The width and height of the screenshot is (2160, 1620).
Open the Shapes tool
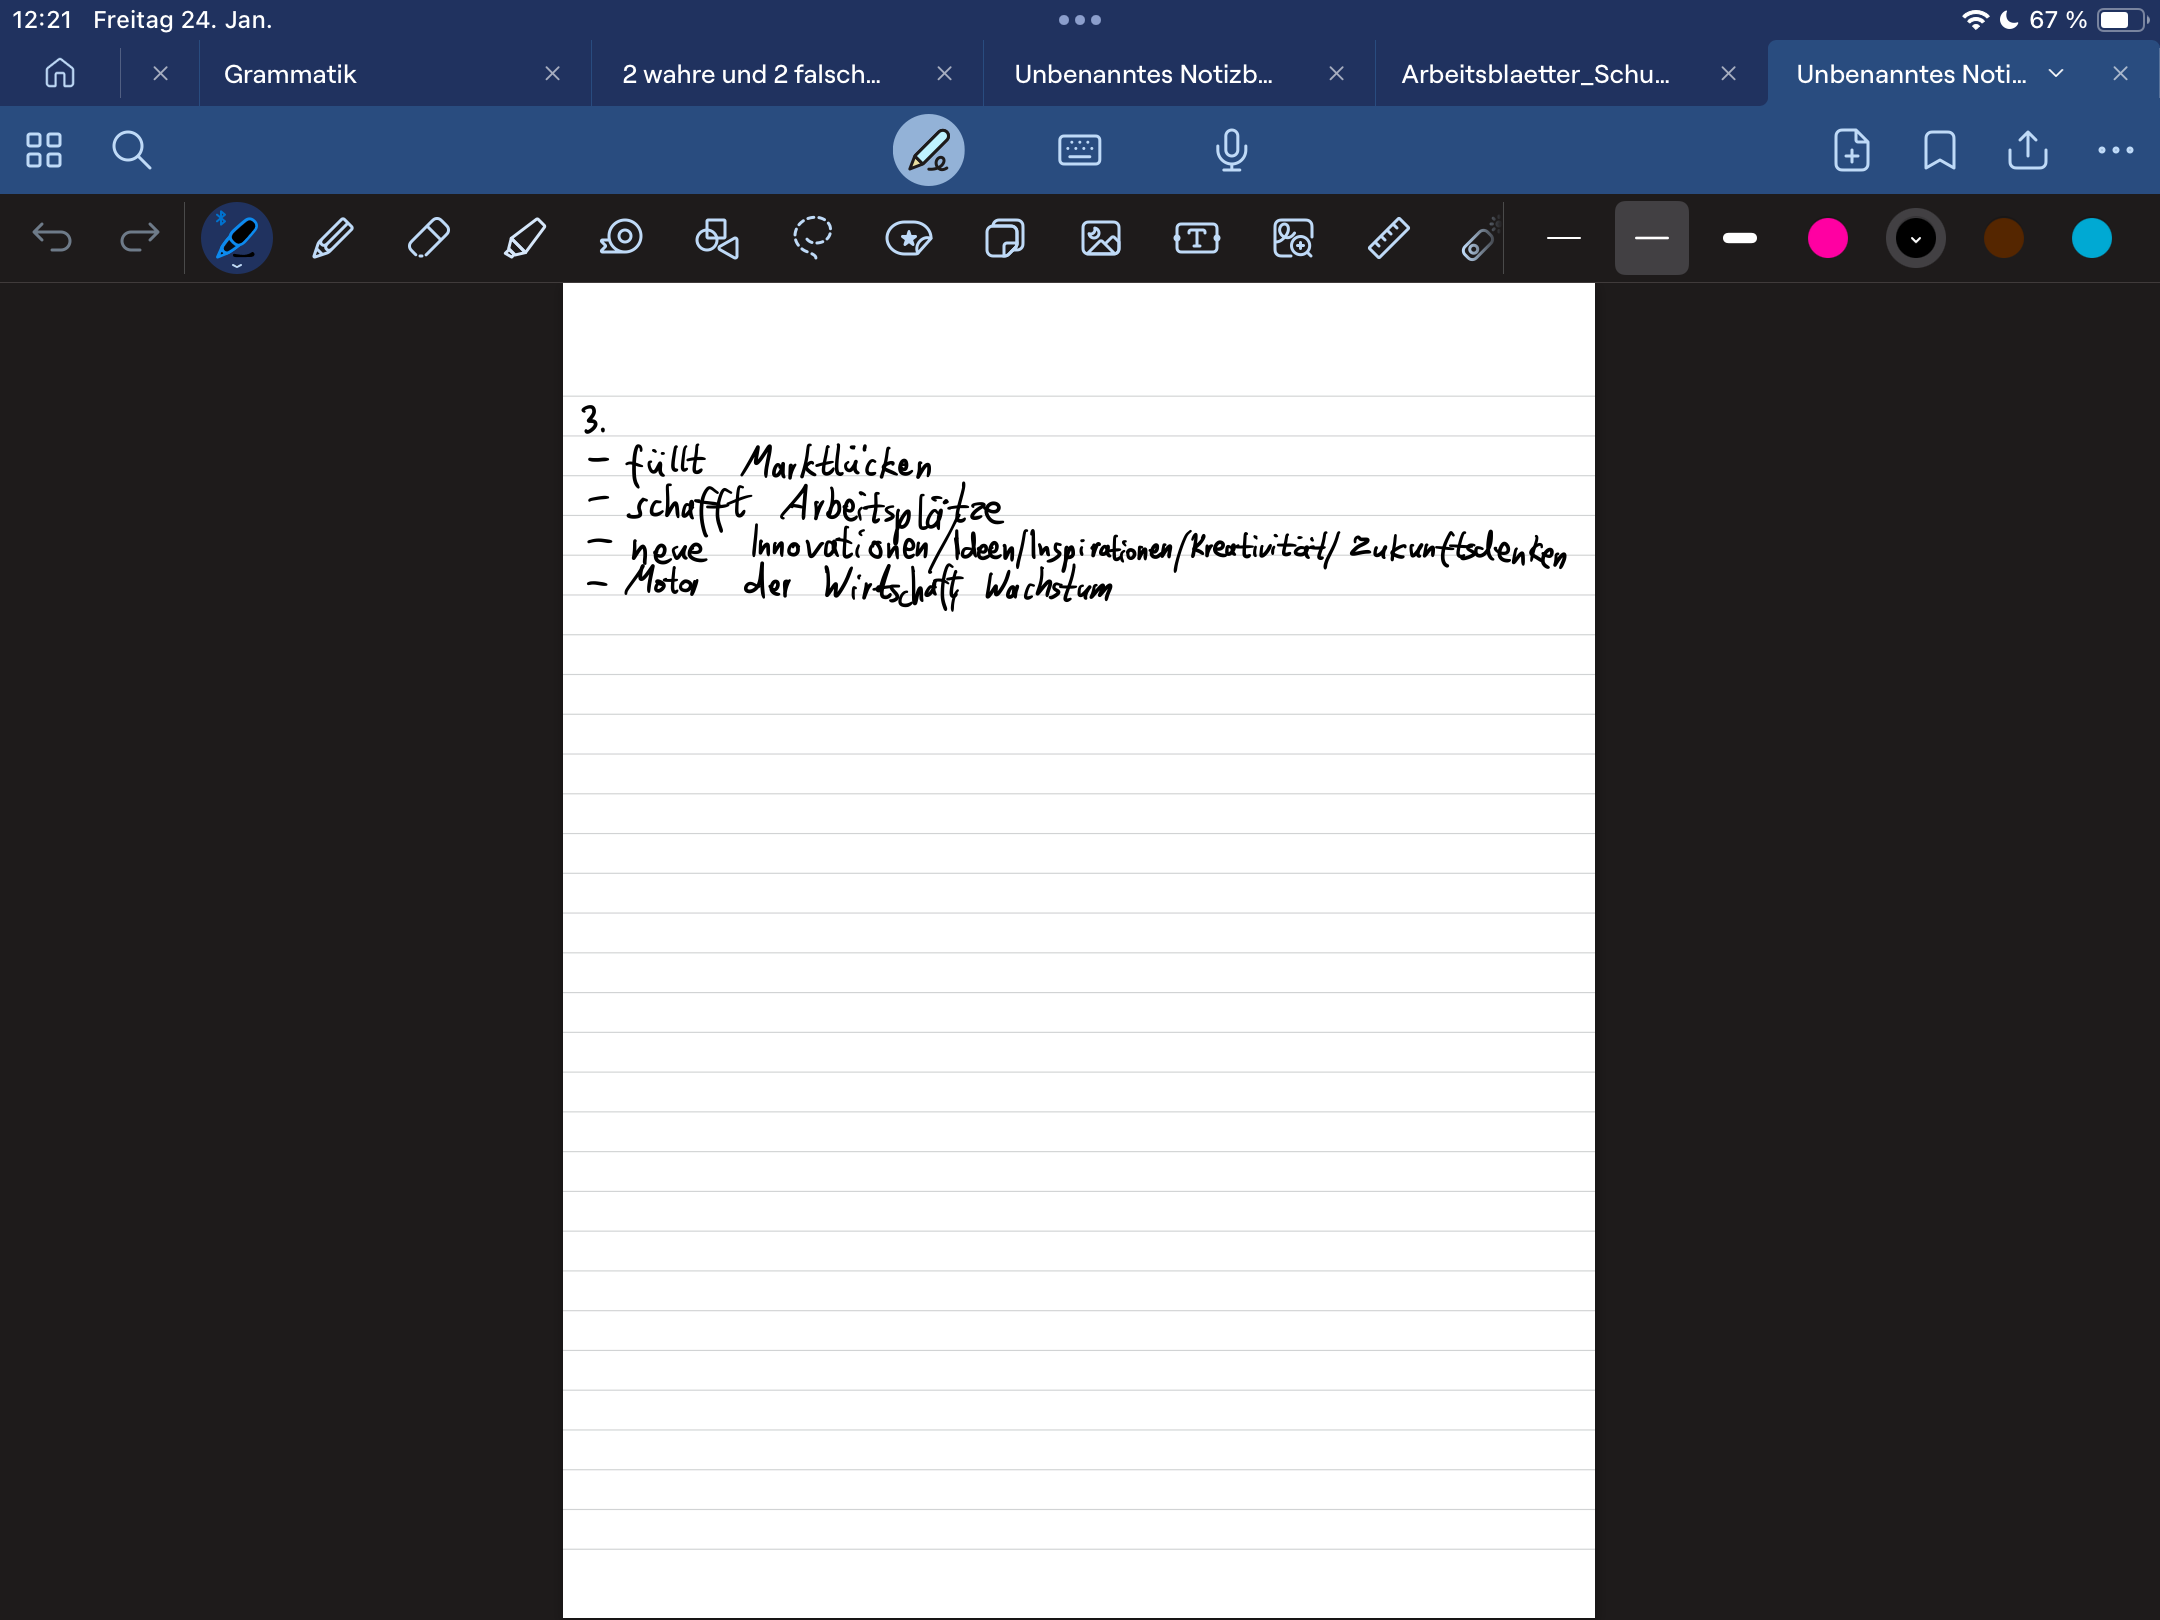[x=716, y=239]
